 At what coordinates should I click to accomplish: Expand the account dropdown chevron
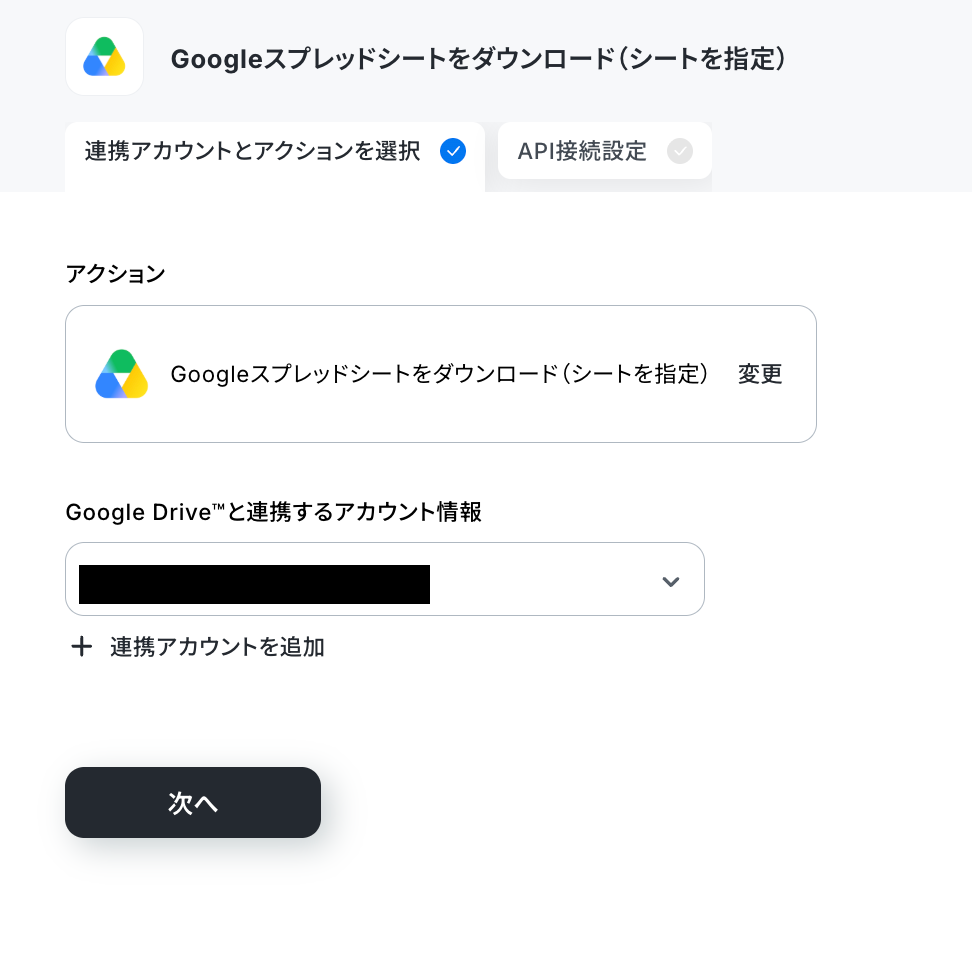(671, 581)
